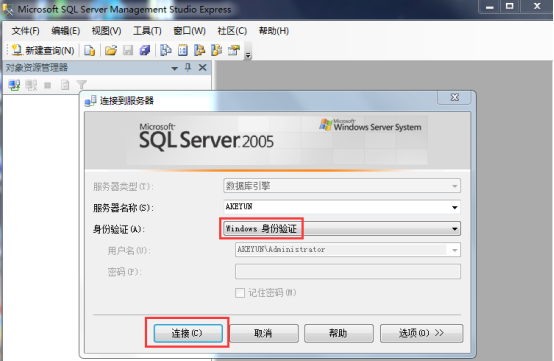Click the New Query (新建查询) toolbar button
Image resolution: width=554 pixels, height=361 pixels.
43,51
